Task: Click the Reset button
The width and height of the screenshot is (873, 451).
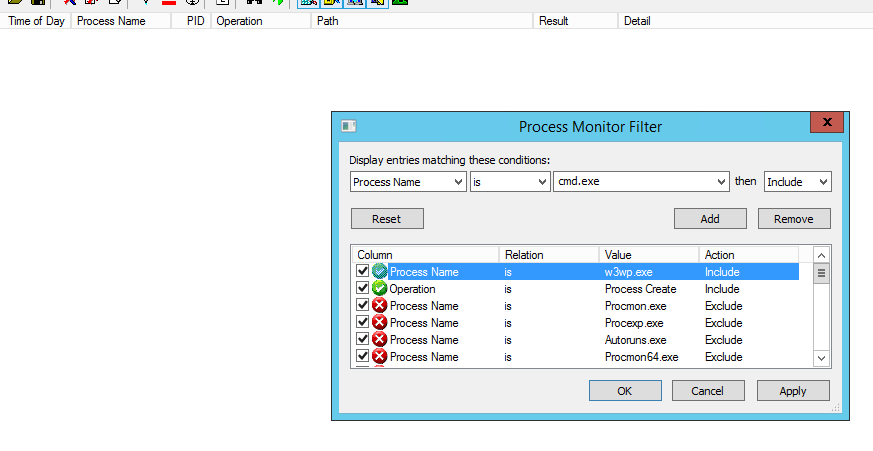Action: tap(387, 219)
